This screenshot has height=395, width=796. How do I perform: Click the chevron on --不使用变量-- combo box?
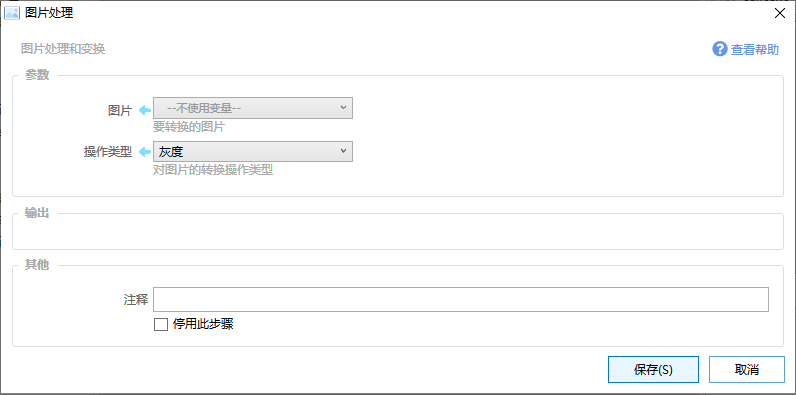click(x=343, y=108)
